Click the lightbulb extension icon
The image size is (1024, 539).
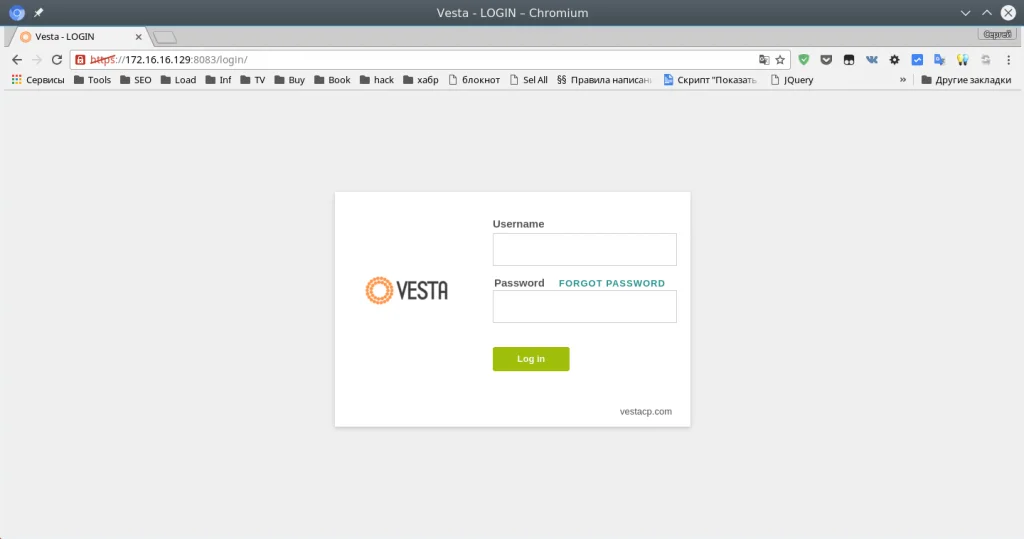point(963,59)
